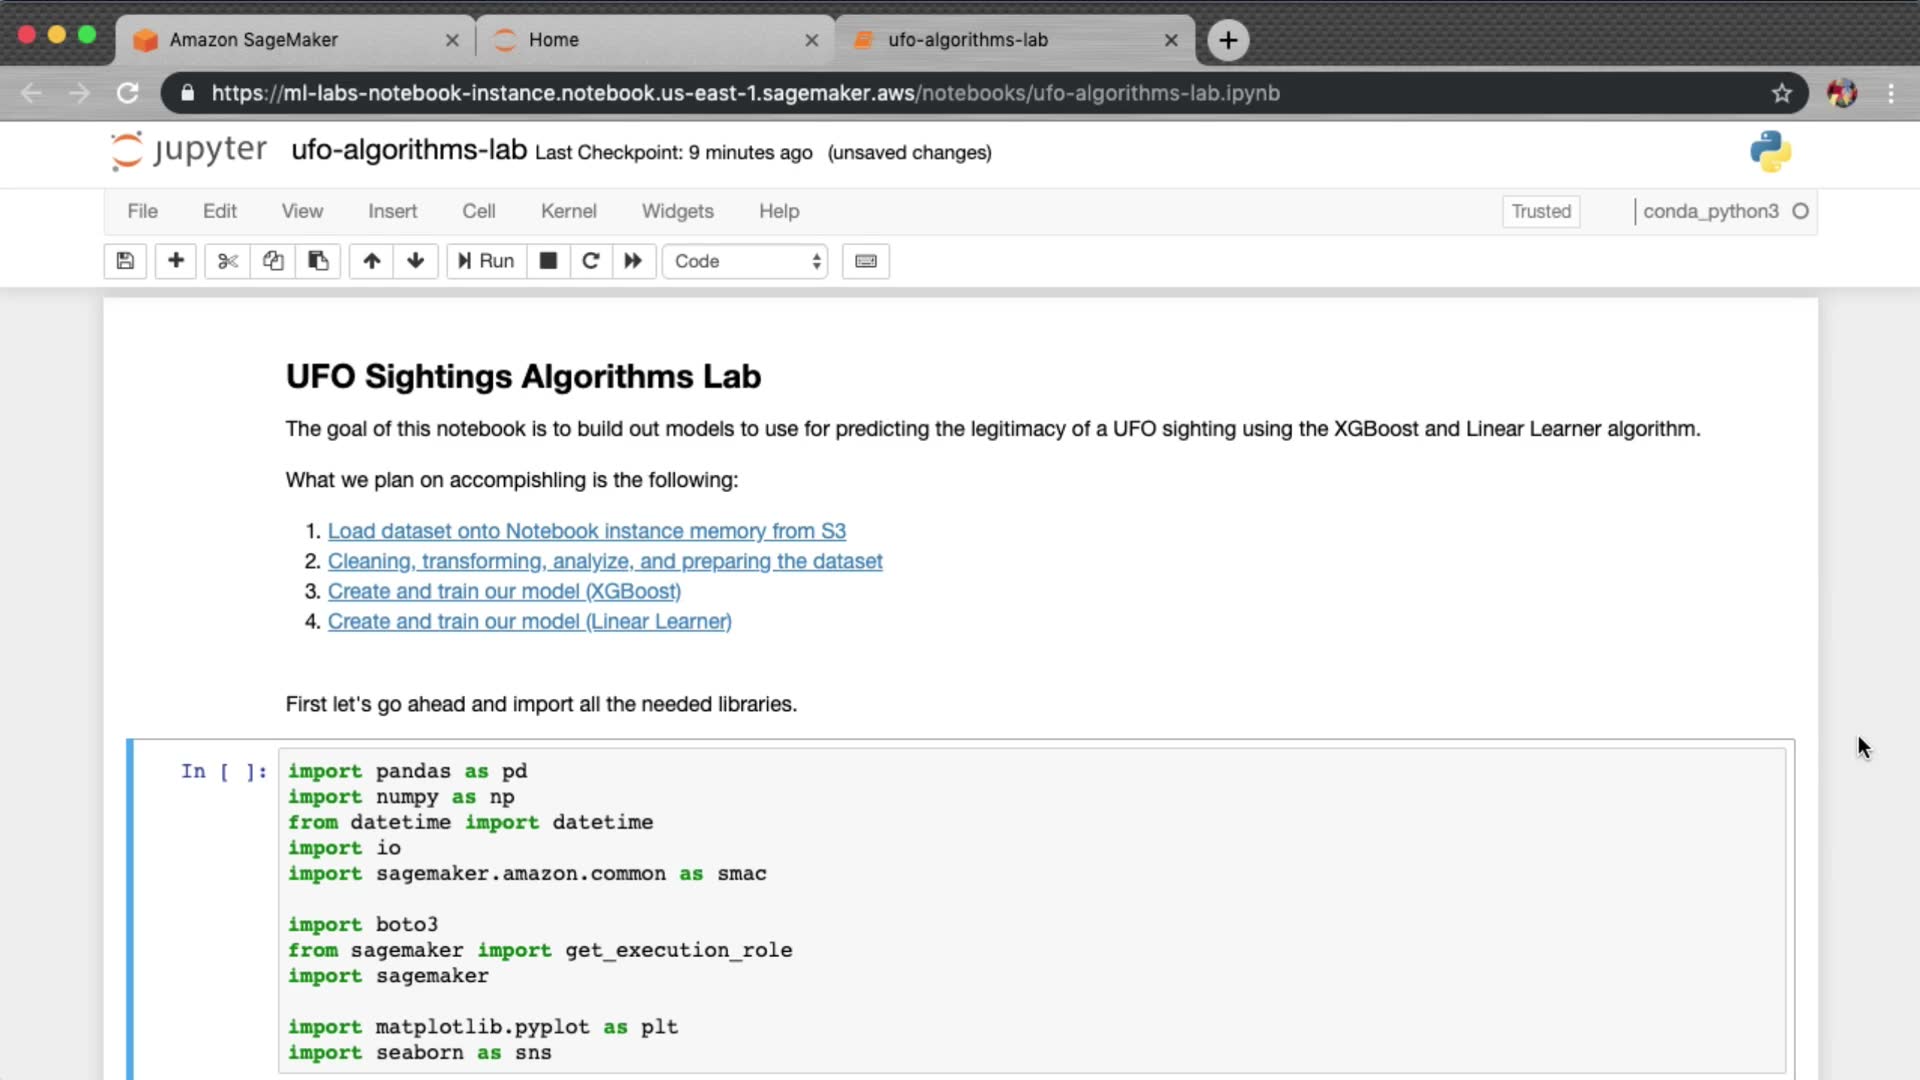The height and width of the screenshot is (1080, 1920).
Task: Move selected cell up arrow
Action: tap(372, 261)
